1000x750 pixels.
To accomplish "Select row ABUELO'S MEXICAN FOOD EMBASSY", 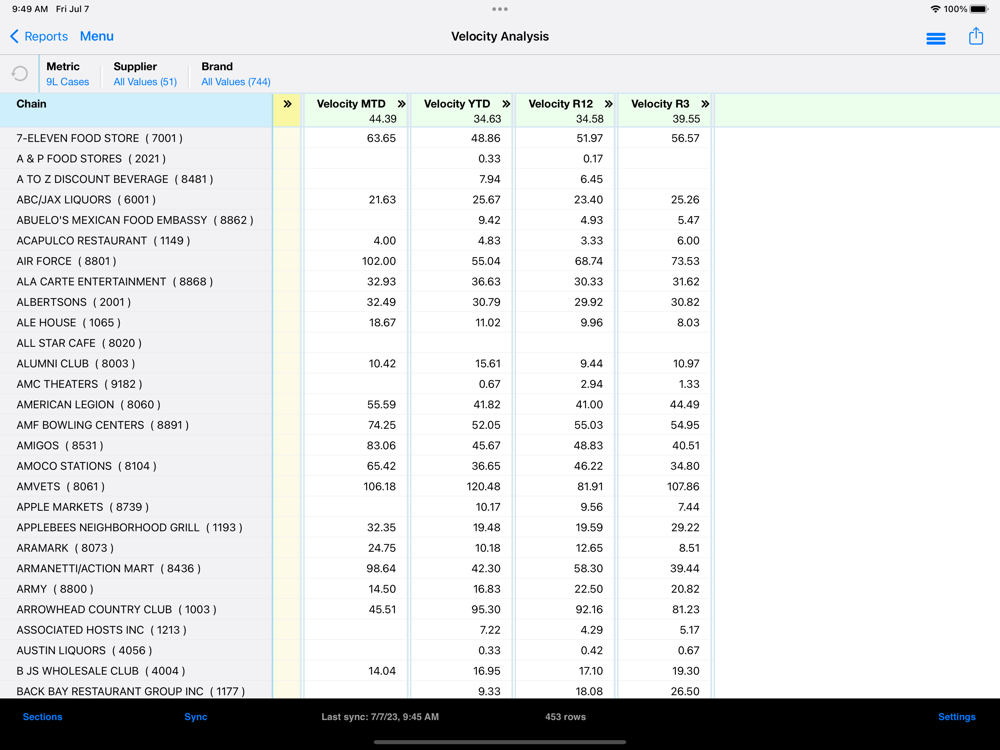I will (x=135, y=220).
